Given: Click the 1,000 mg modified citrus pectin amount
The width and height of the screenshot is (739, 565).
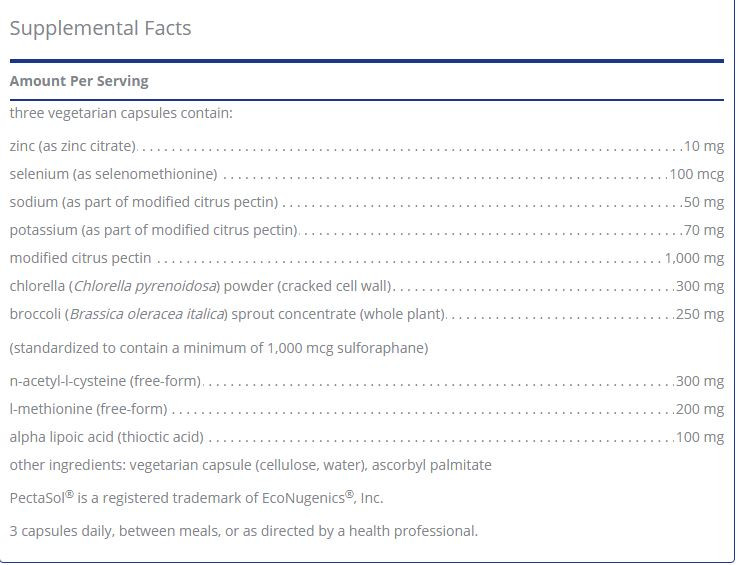Looking at the screenshot, I should click(x=694, y=258).
